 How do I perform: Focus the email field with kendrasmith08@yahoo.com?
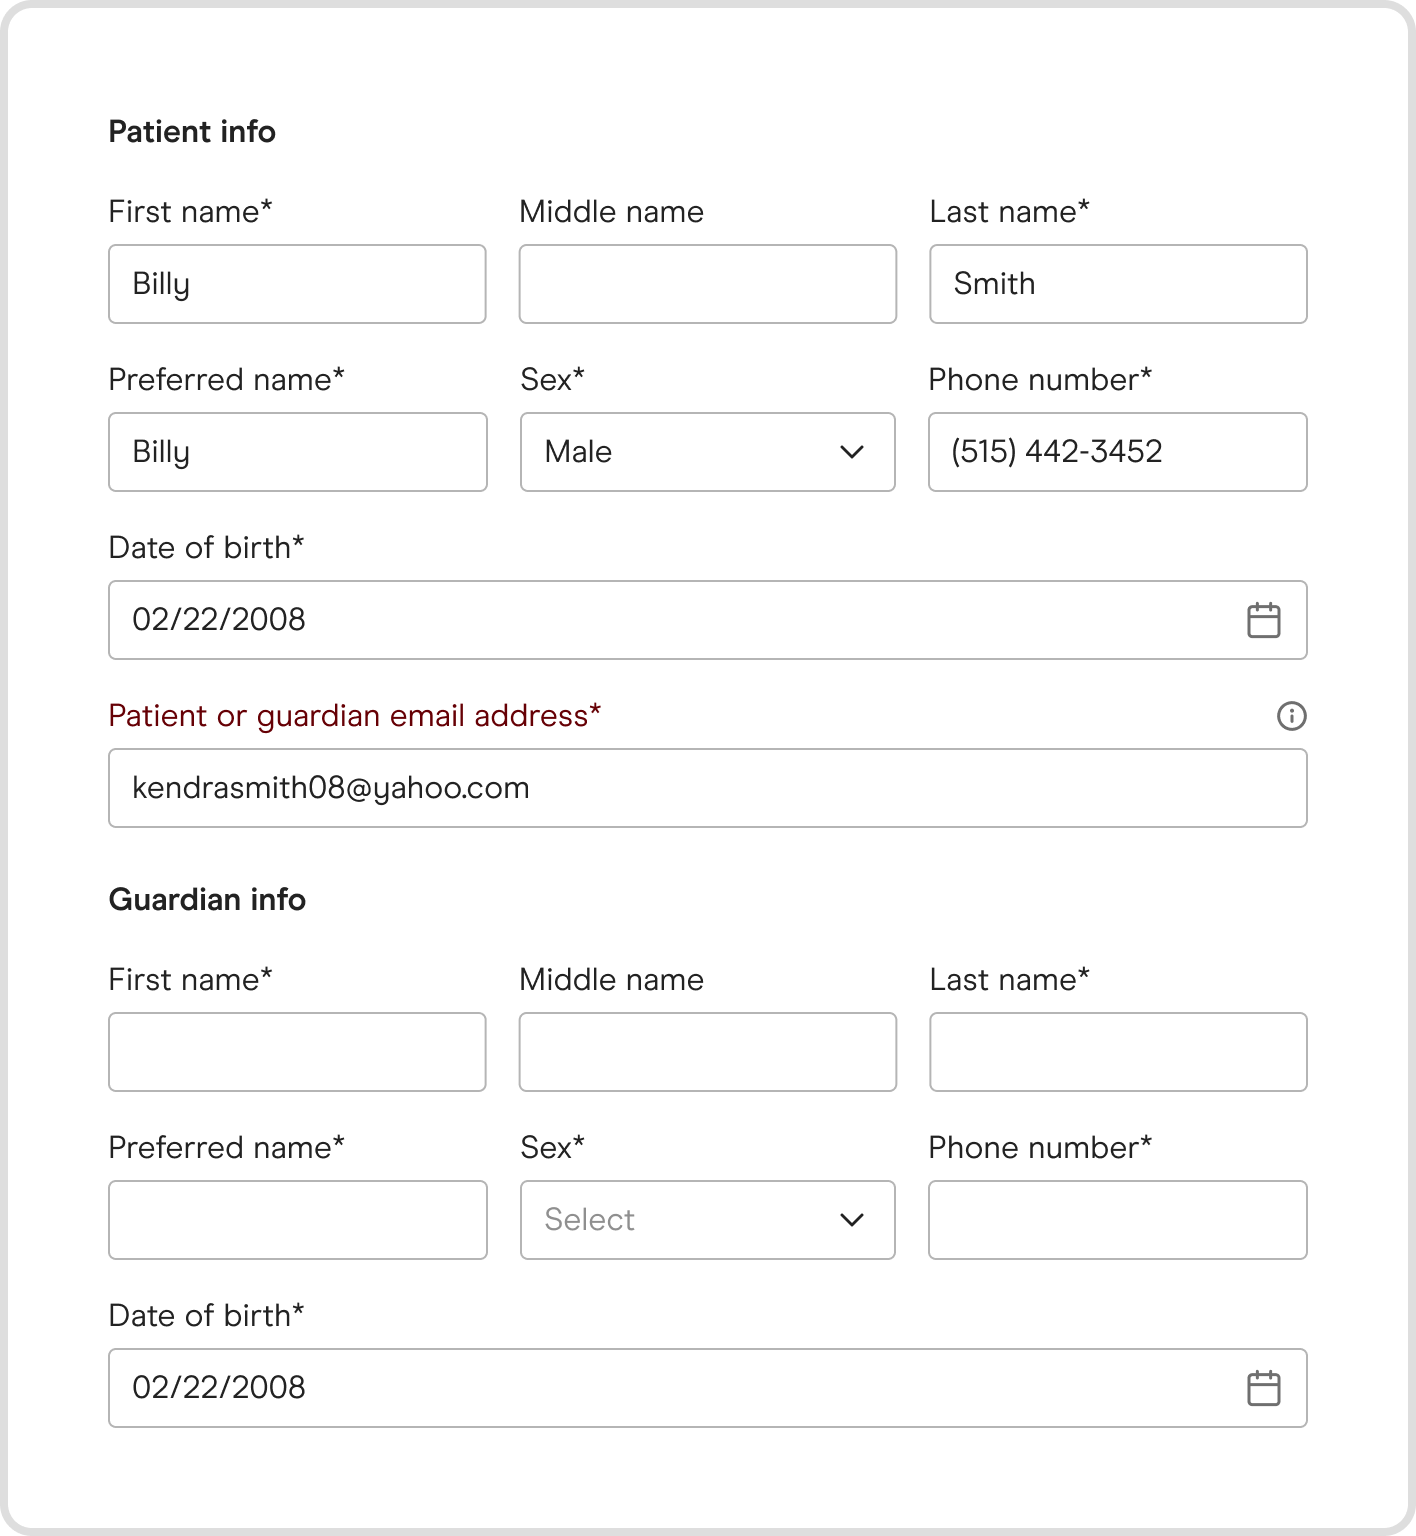pos(707,788)
